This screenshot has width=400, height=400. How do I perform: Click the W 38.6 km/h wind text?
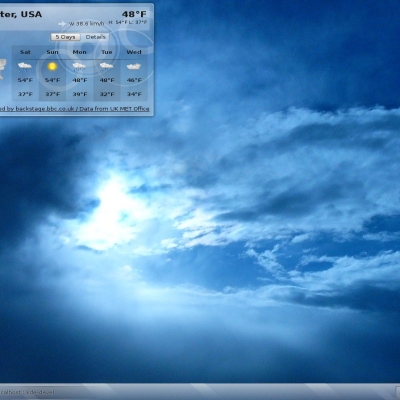click(x=86, y=24)
